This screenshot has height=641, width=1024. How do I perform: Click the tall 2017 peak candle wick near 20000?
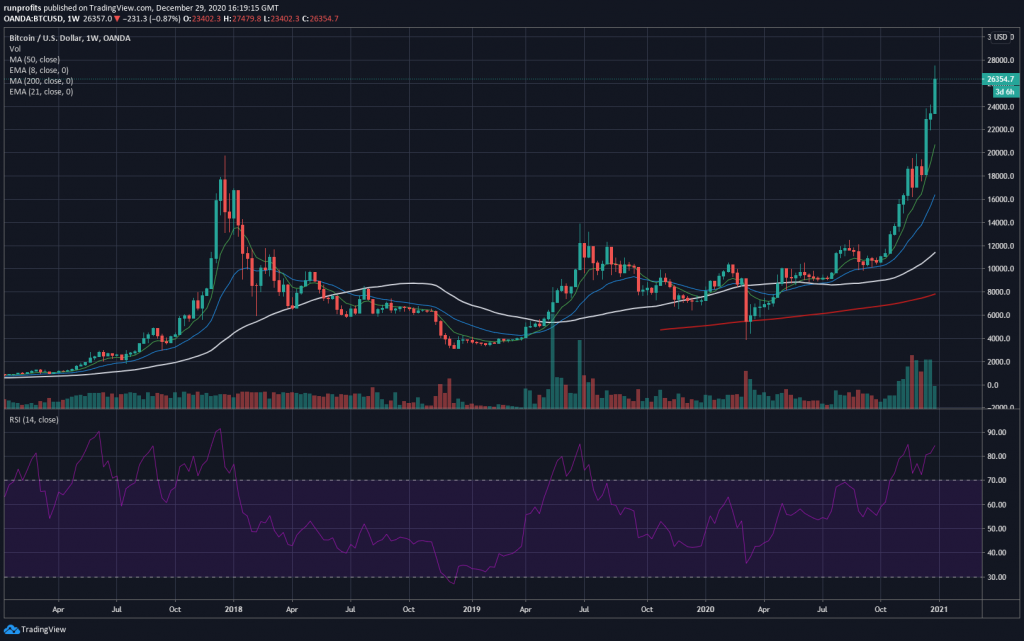coord(225,162)
